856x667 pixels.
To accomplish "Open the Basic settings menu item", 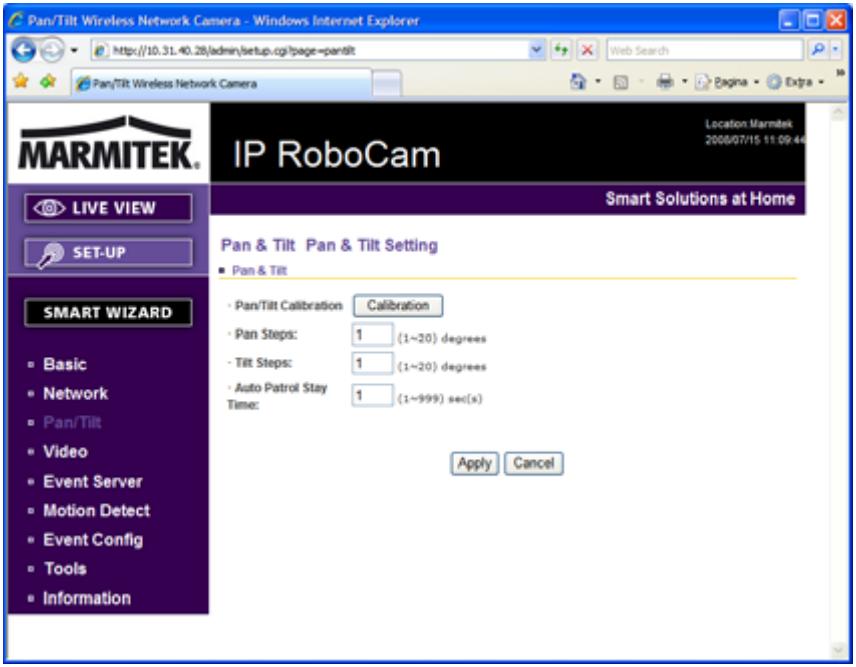I will pos(64,364).
